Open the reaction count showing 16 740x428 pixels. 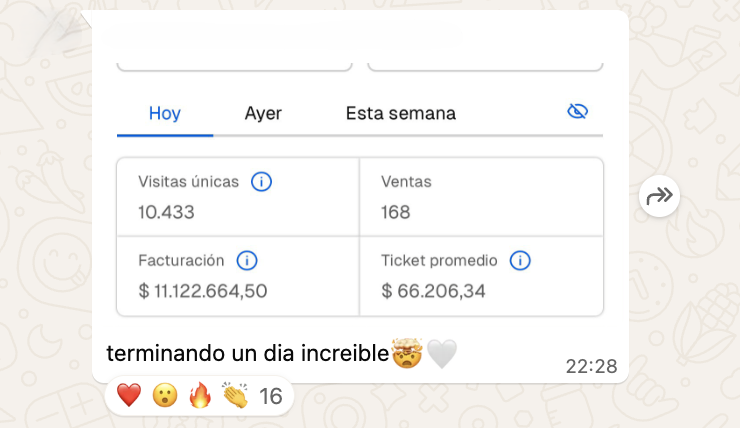(271, 396)
